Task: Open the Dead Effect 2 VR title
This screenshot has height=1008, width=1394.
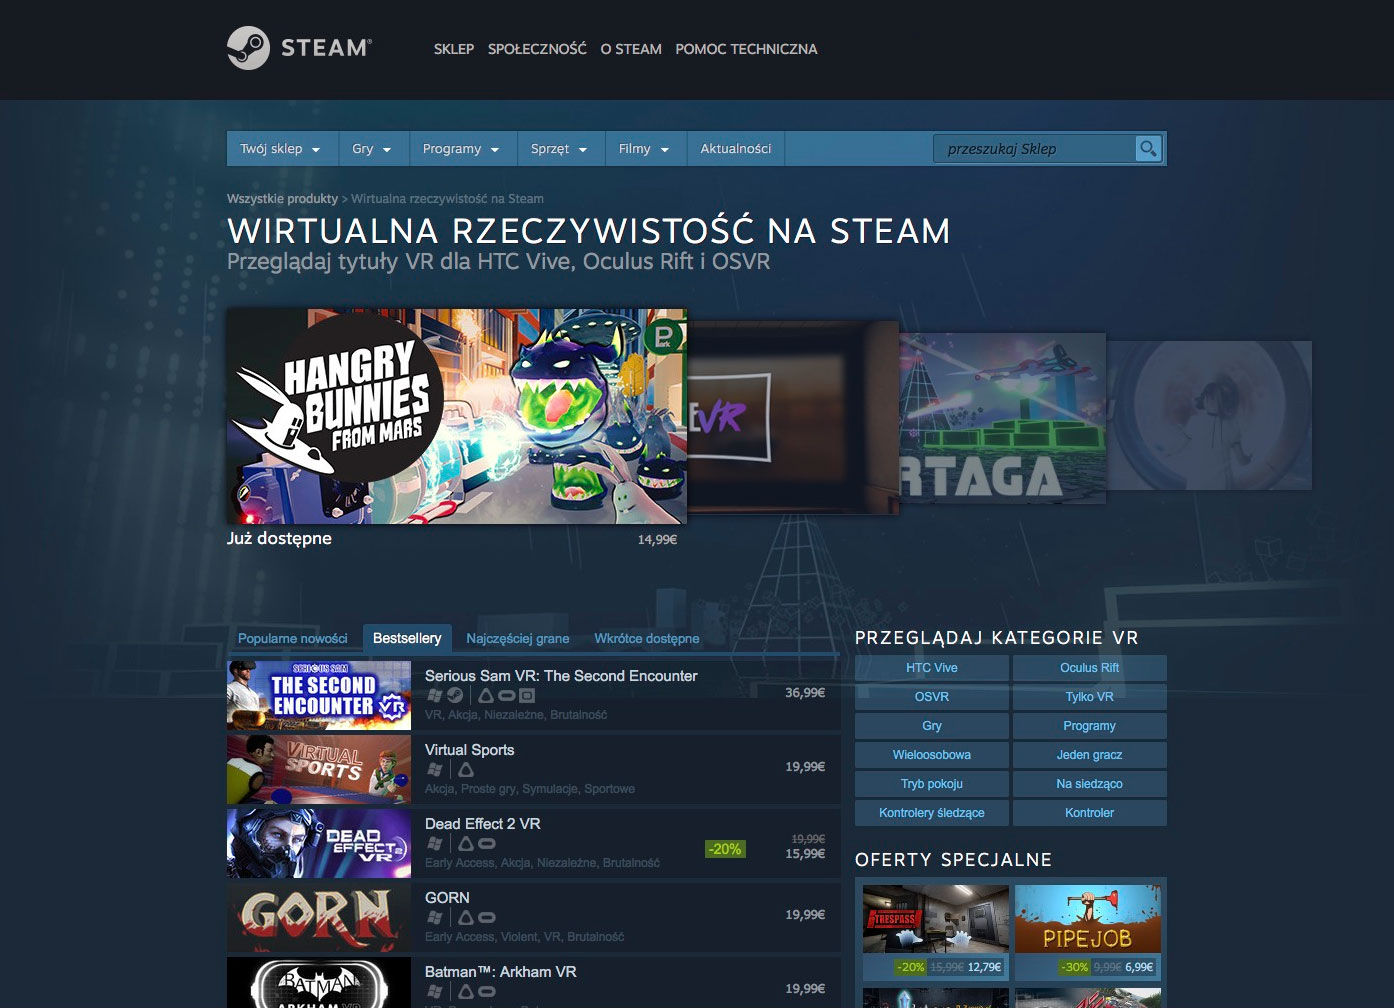Action: coord(483,824)
